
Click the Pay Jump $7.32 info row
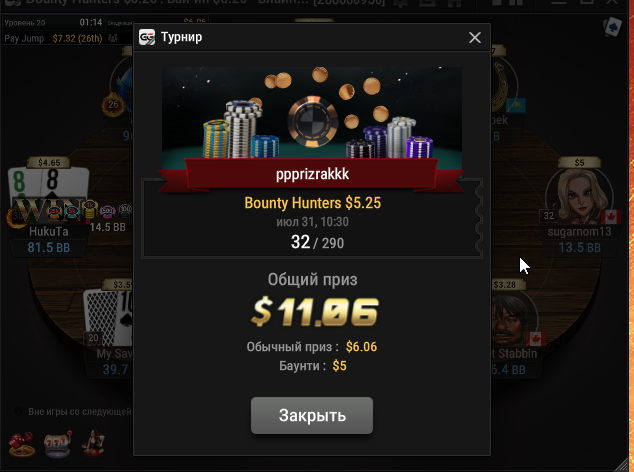(53, 38)
